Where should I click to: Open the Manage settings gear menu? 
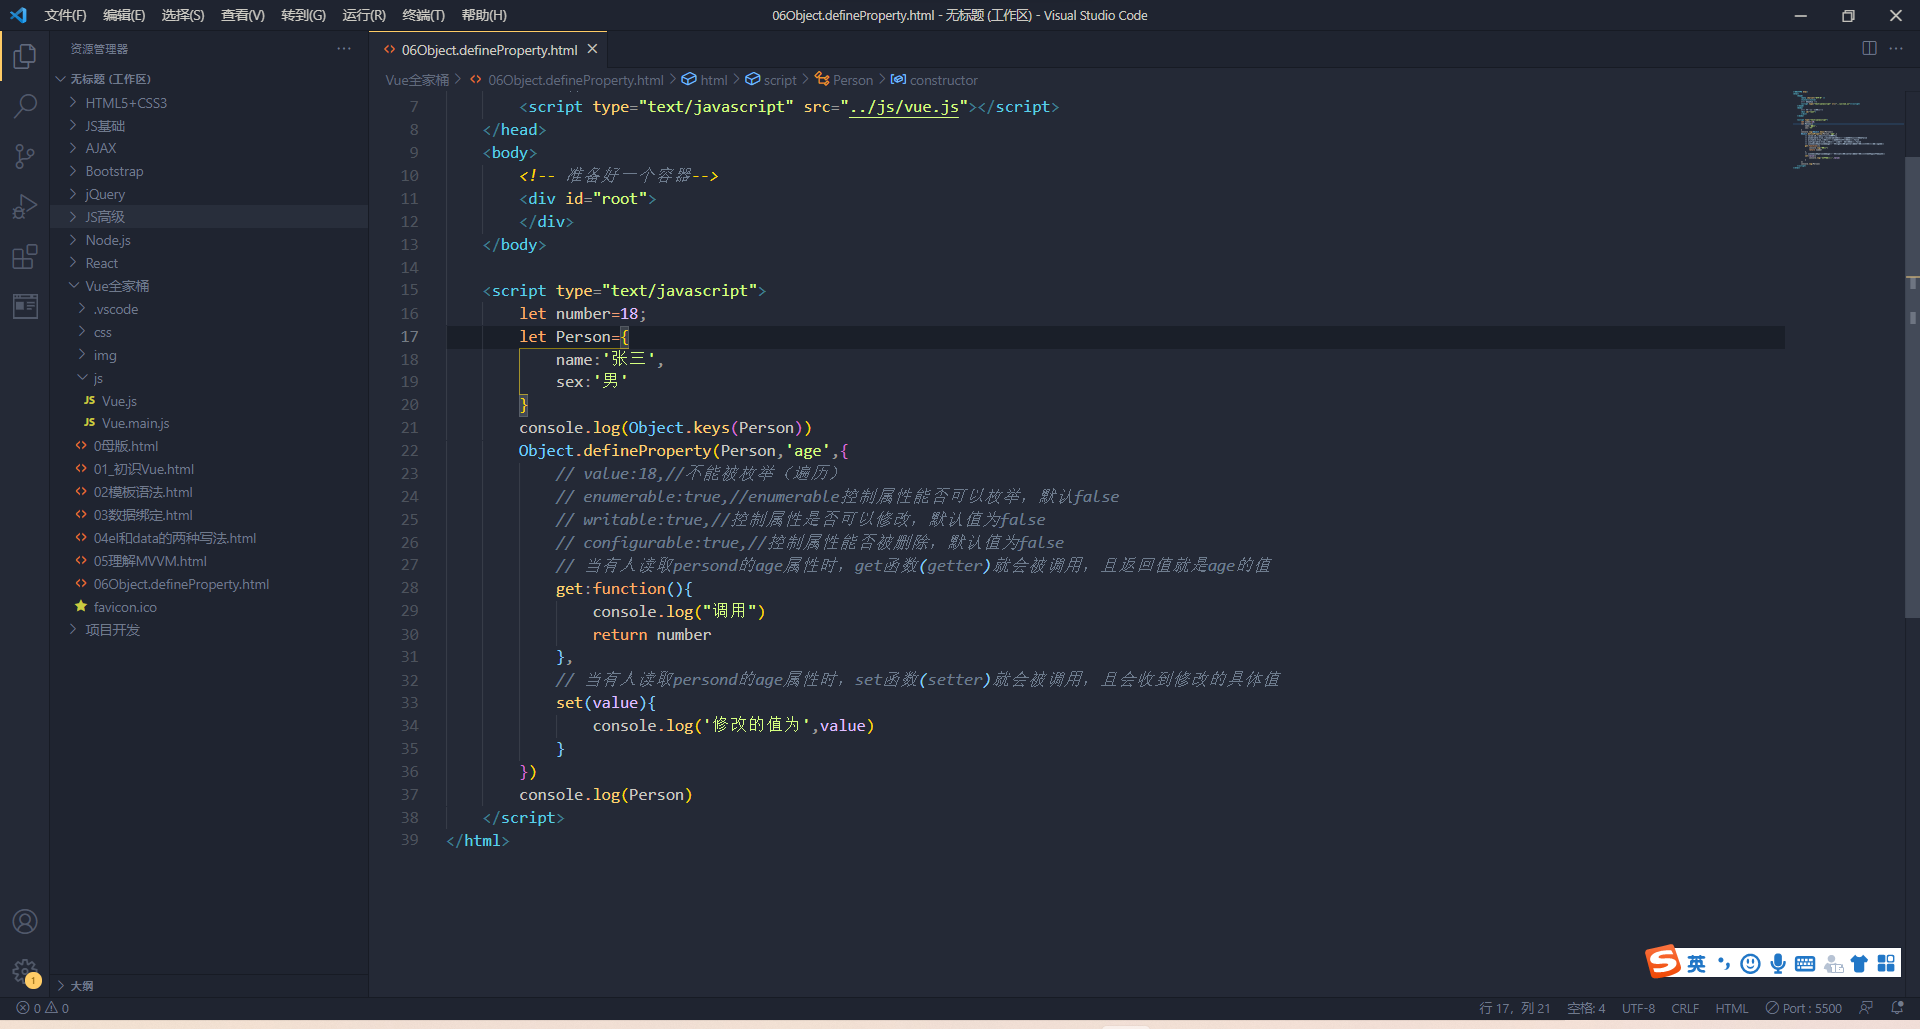[x=24, y=970]
